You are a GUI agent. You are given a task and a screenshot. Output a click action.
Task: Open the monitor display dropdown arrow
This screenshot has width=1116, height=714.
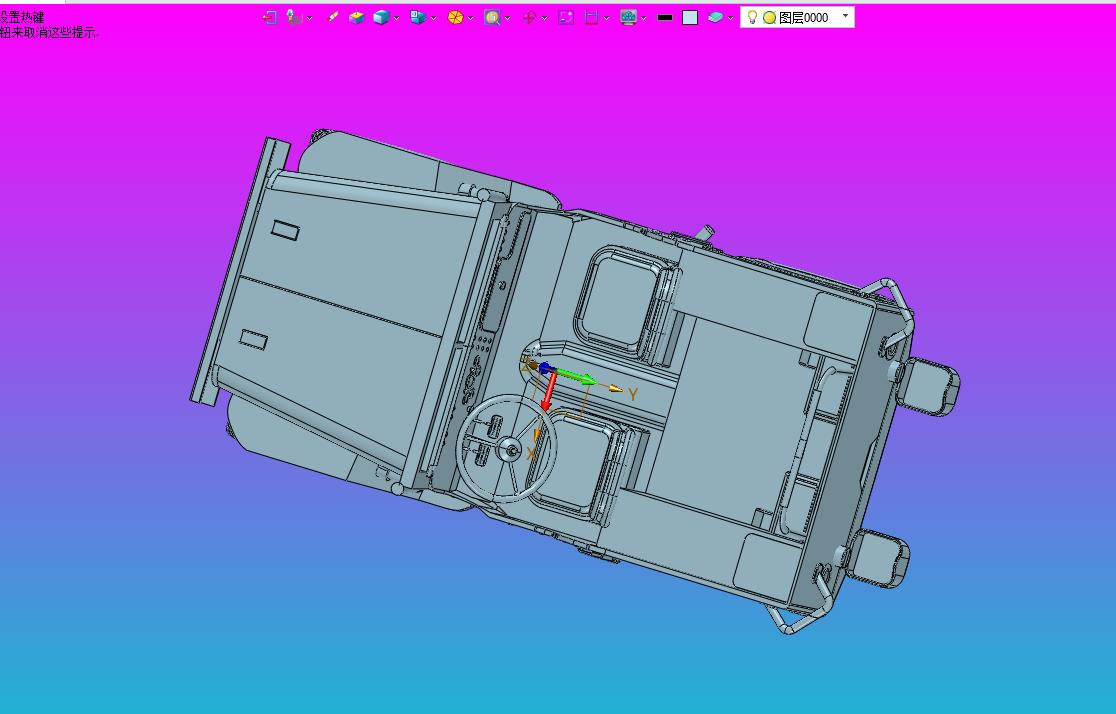point(643,19)
